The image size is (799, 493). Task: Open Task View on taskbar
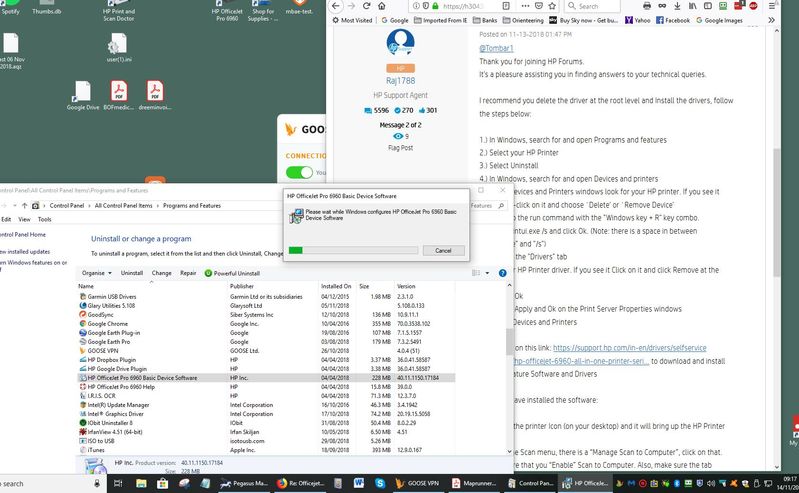click(x=118, y=483)
